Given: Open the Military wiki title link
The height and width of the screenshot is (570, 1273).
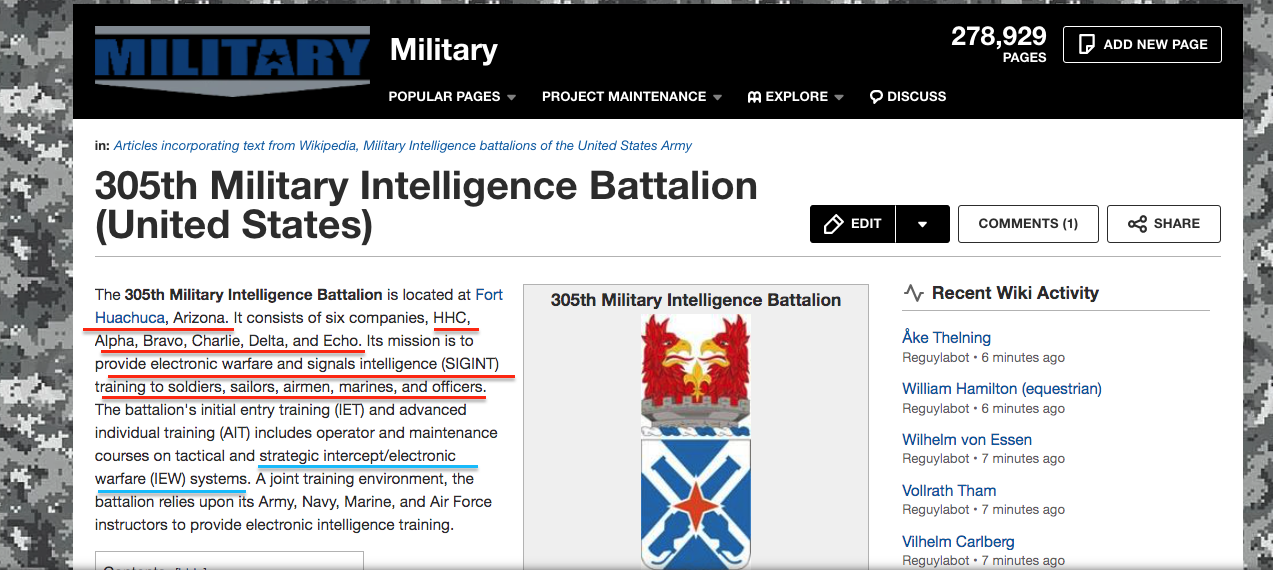Looking at the screenshot, I should (x=443, y=49).
